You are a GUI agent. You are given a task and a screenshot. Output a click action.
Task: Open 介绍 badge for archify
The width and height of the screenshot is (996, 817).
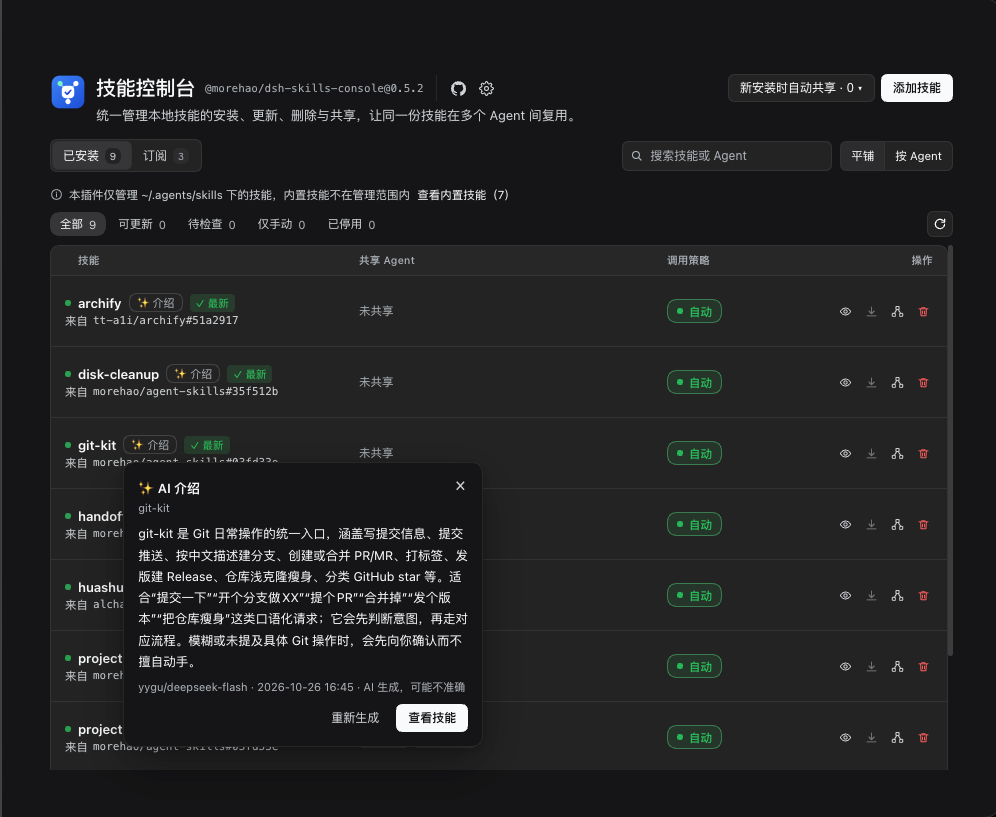coord(156,303)
